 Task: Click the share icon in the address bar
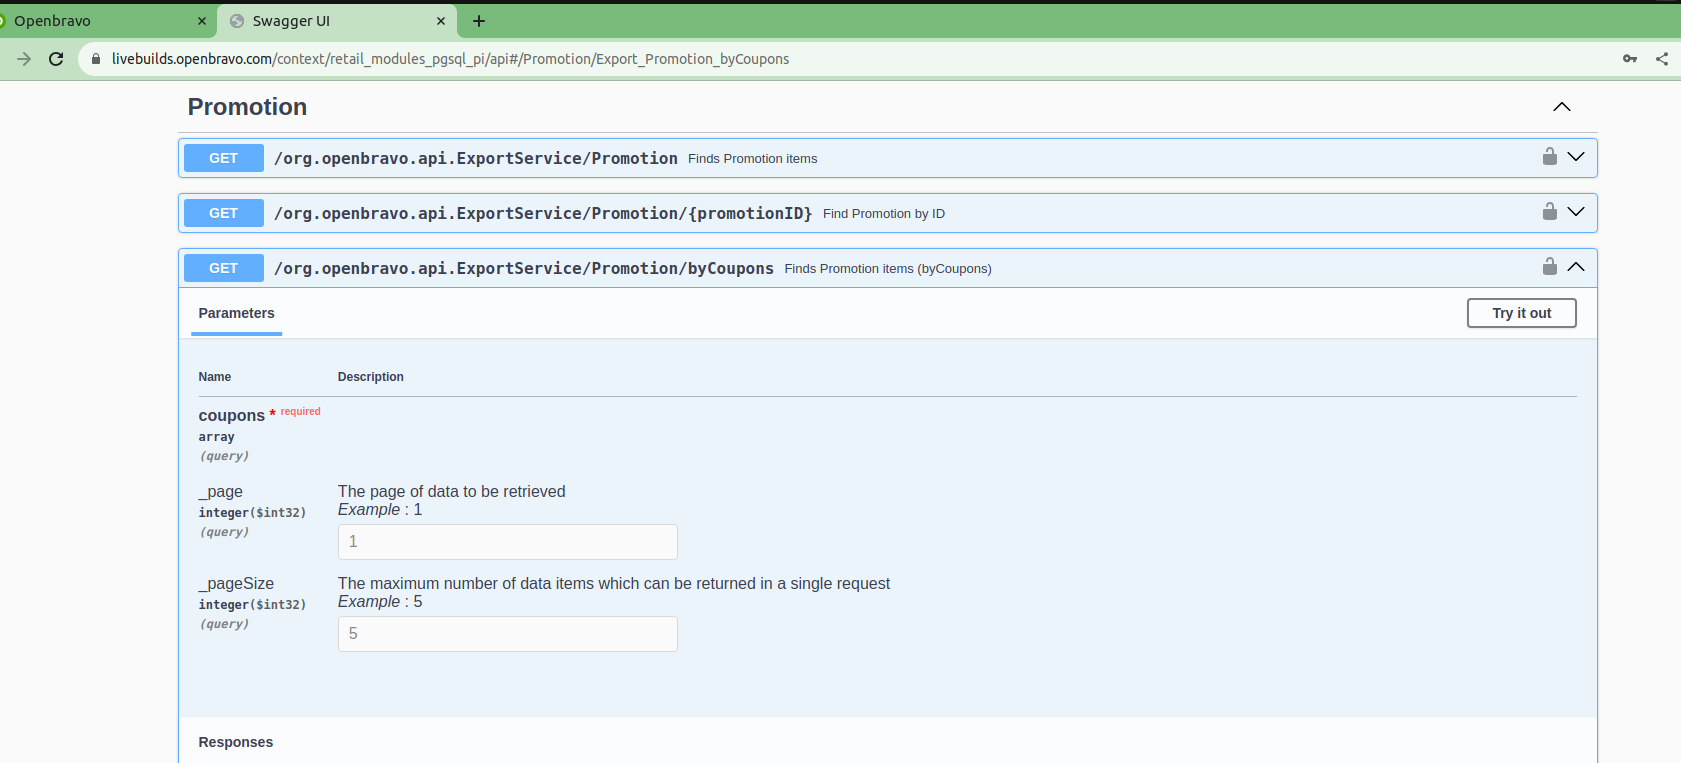click(1661, 59)
